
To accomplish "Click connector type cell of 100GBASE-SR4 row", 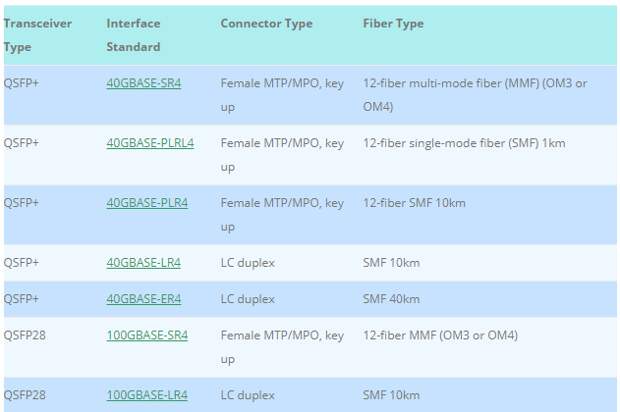I will (x=282, y=347).
